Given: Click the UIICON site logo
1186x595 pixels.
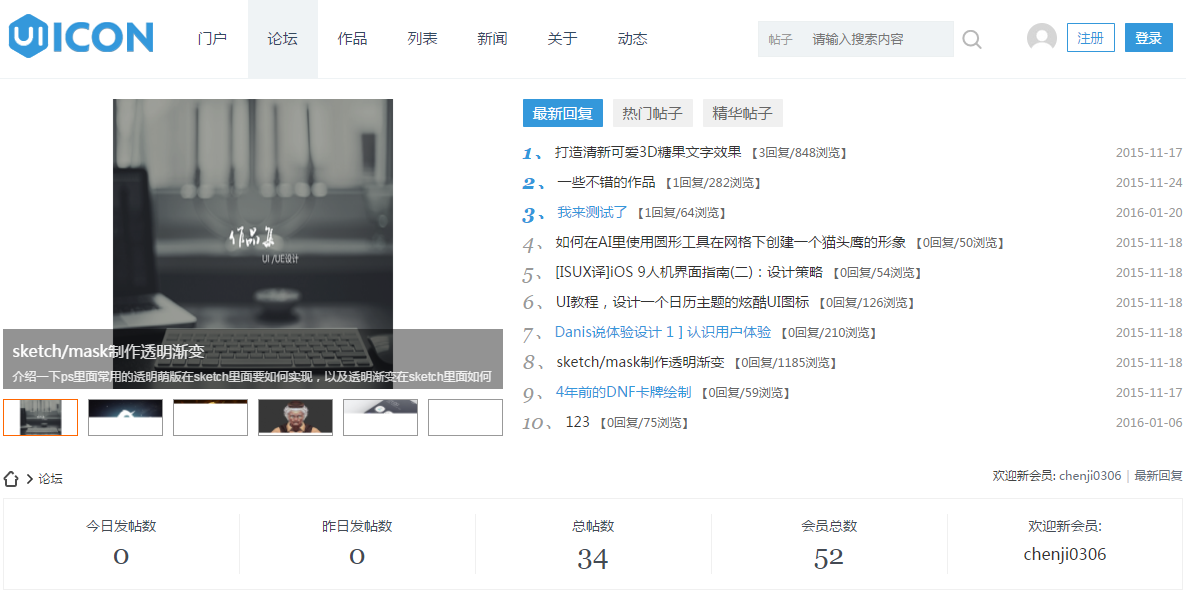Looking at the screenshot, I should click(x=81, y=37).
